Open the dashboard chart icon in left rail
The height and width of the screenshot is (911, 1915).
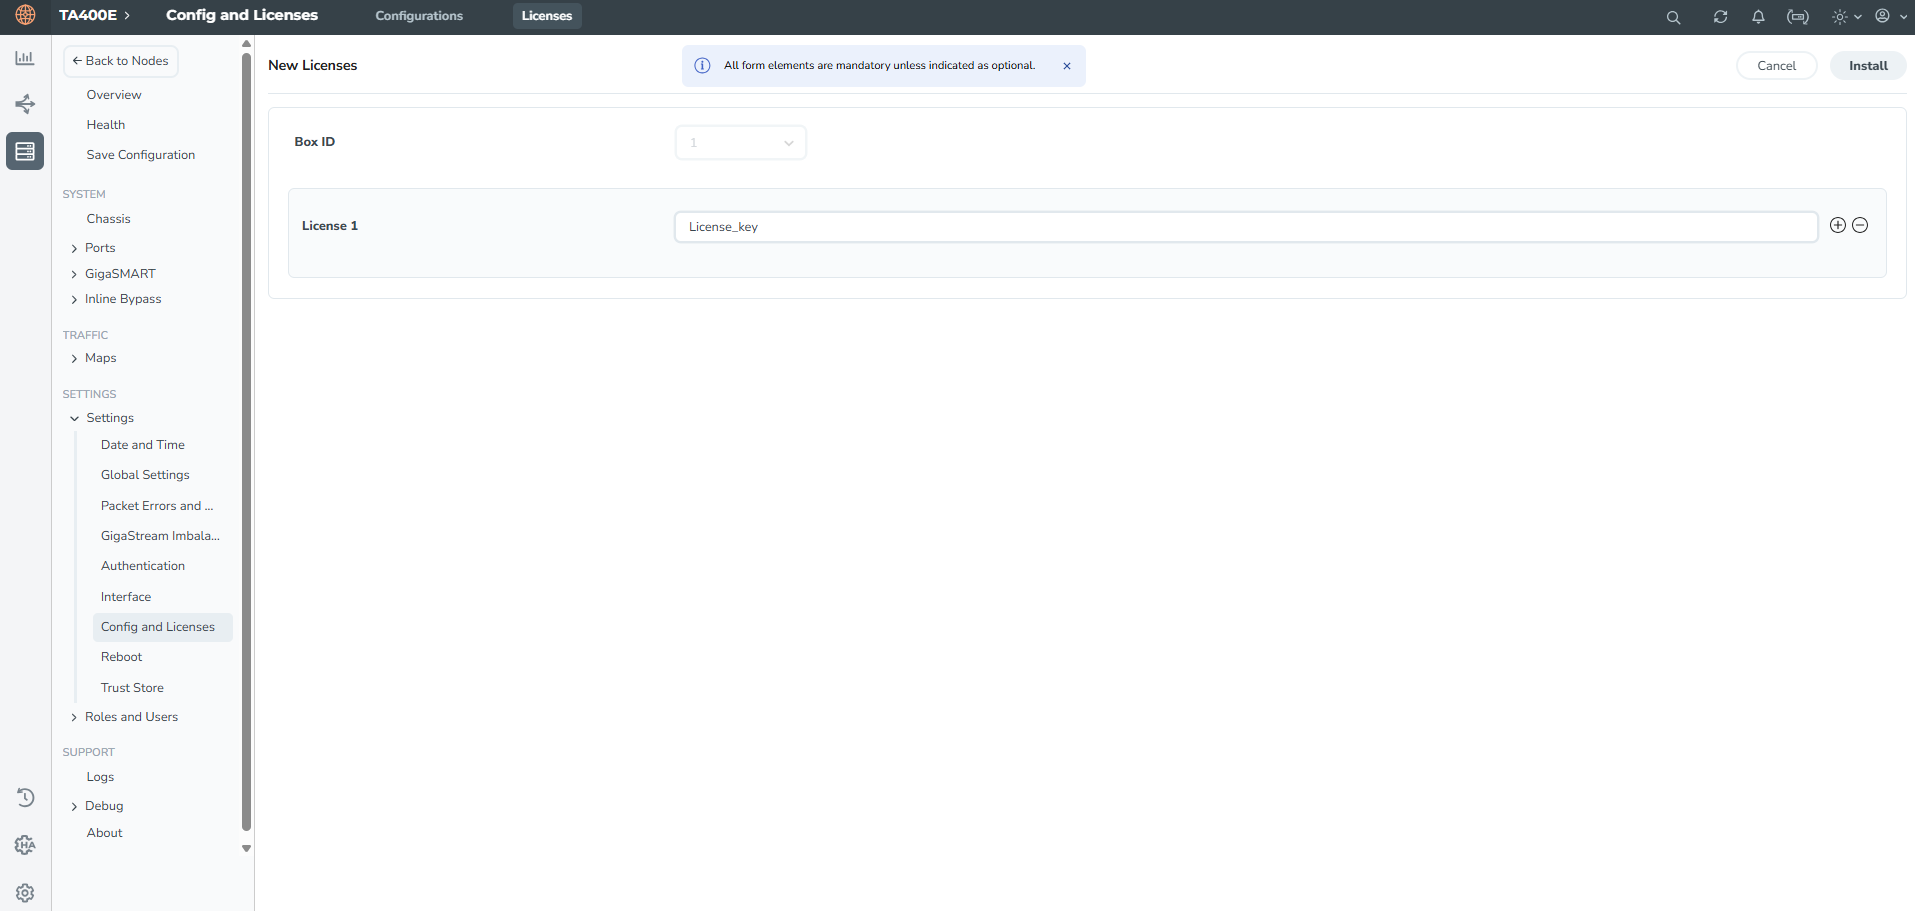coord(25,58)
